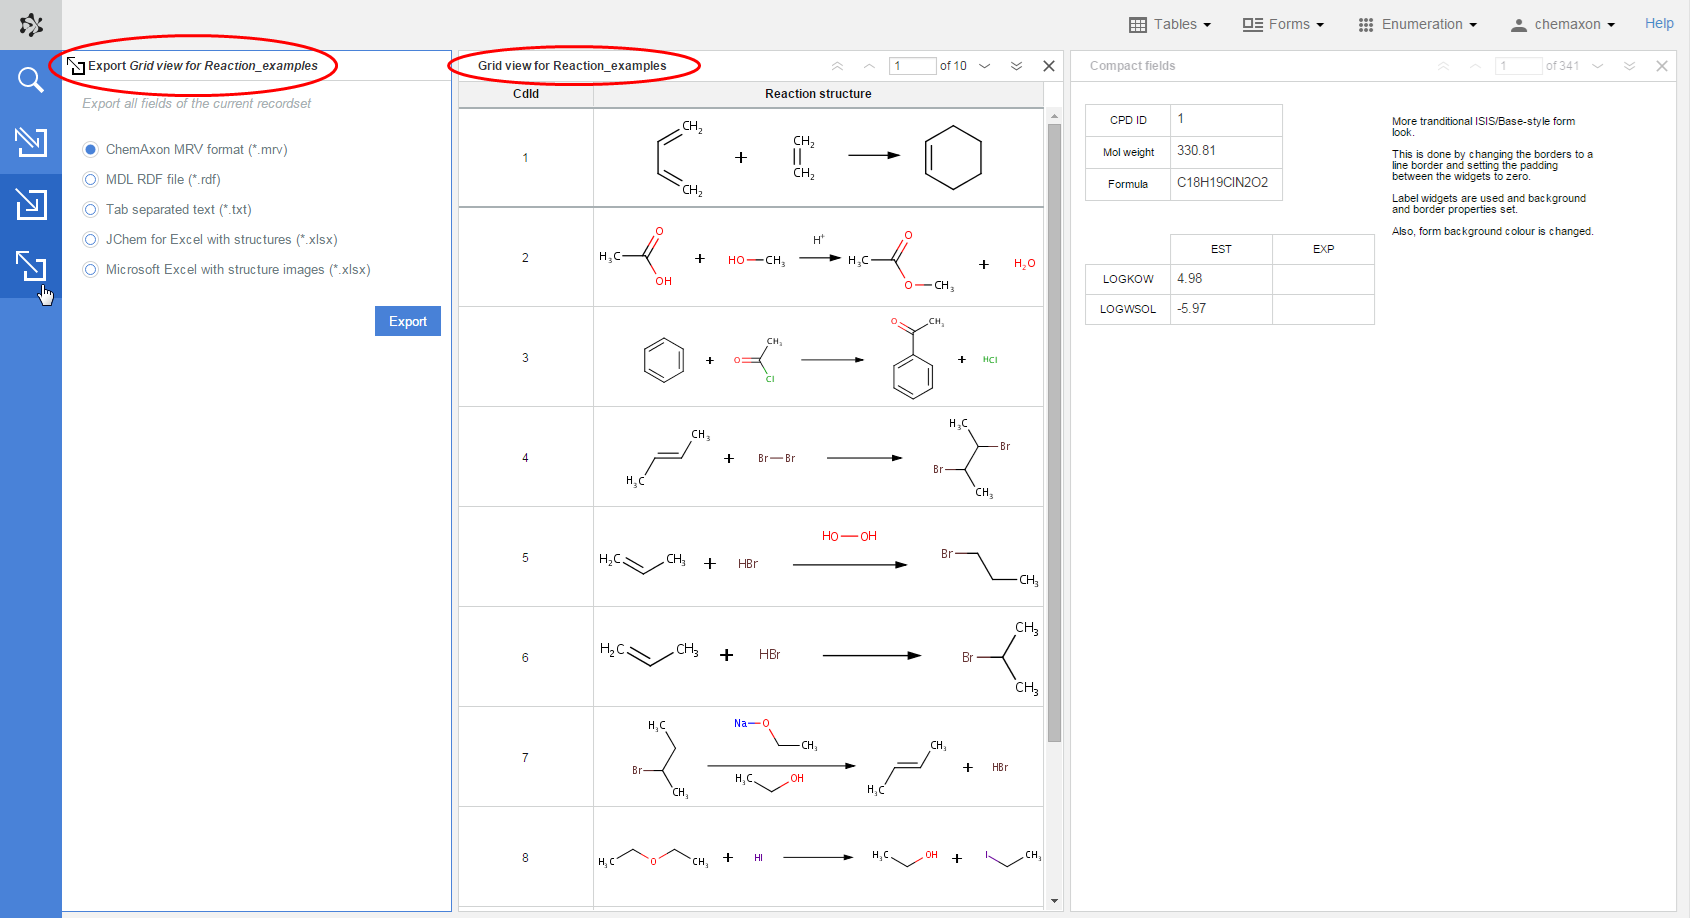
Task: Jump to first record in Grid view
Action: point(837,66)
